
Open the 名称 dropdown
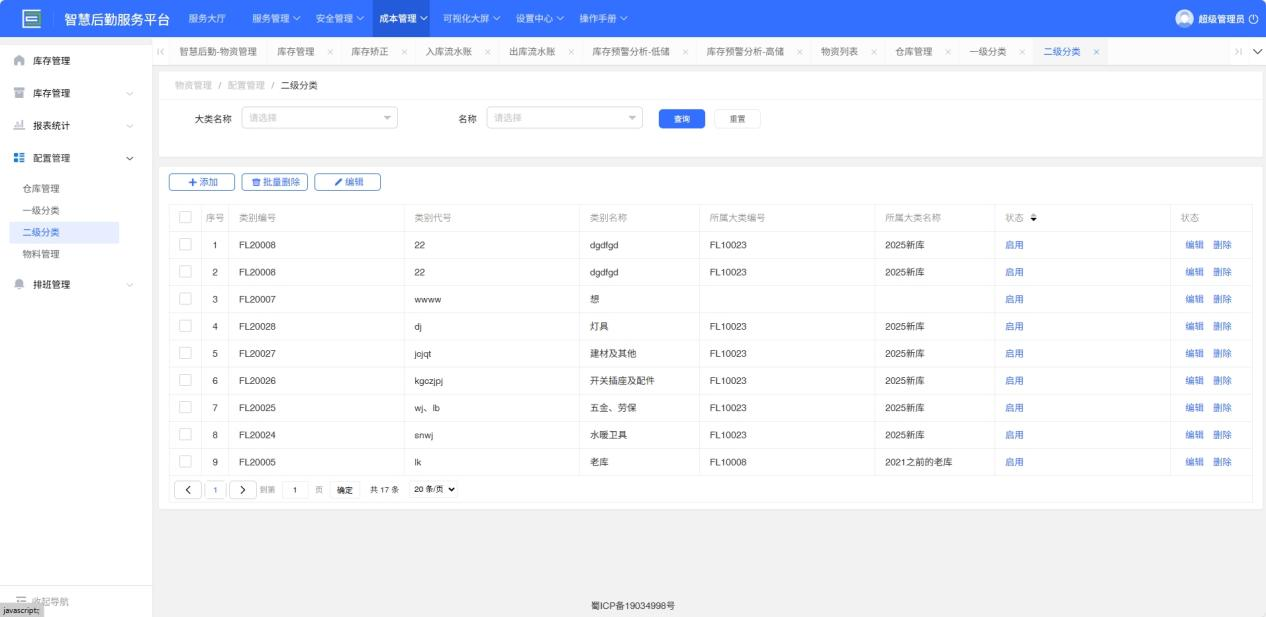click(x=564, y=118)
